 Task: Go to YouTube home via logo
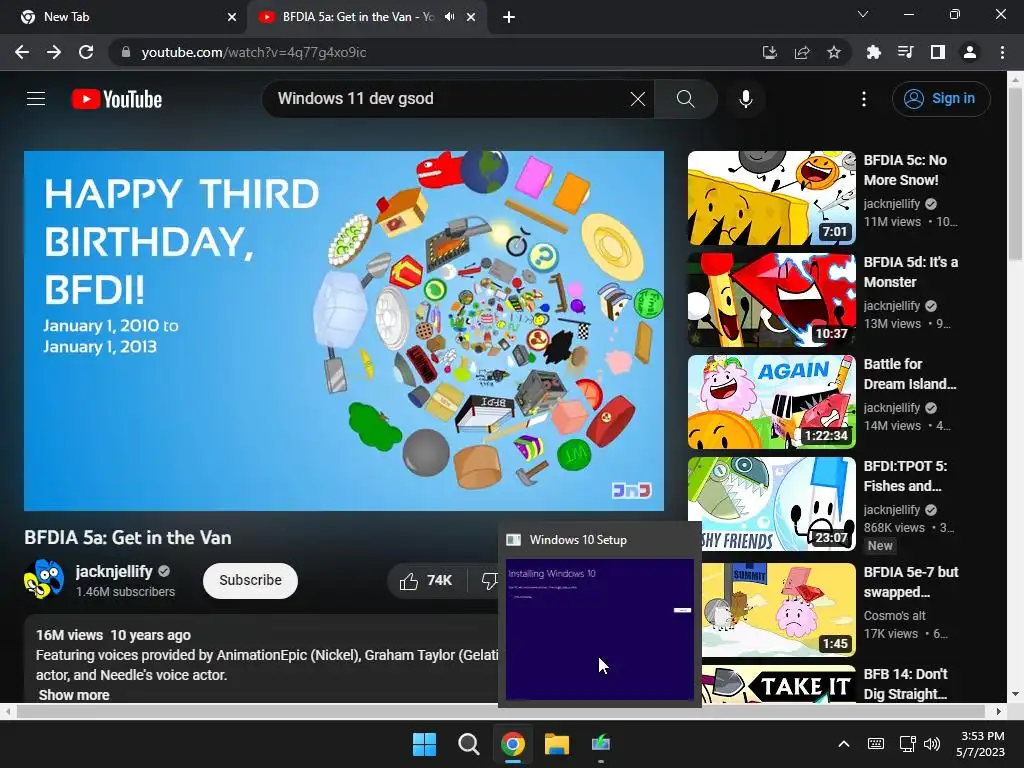pyautogui.click(x=117, y=99)
